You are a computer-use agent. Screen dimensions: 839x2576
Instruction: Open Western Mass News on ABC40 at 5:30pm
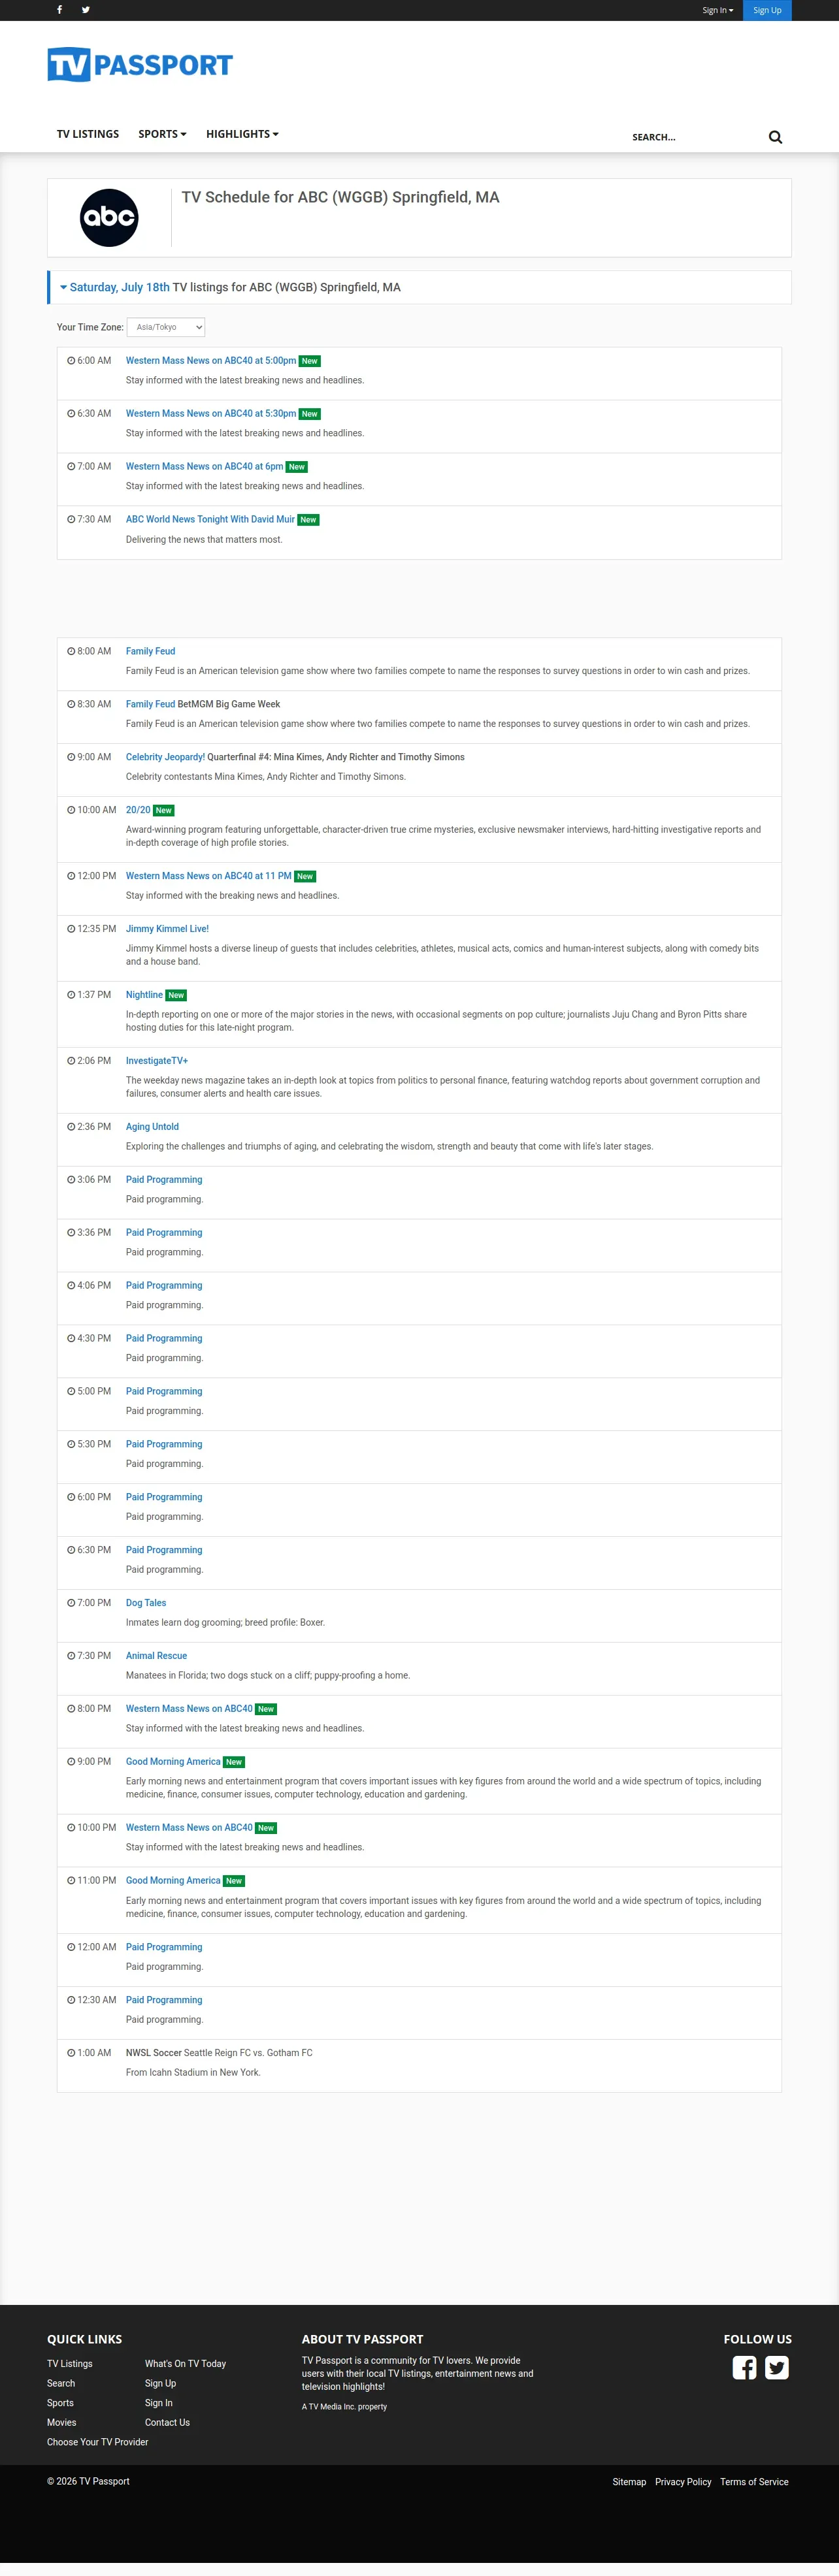pos(211,414)
